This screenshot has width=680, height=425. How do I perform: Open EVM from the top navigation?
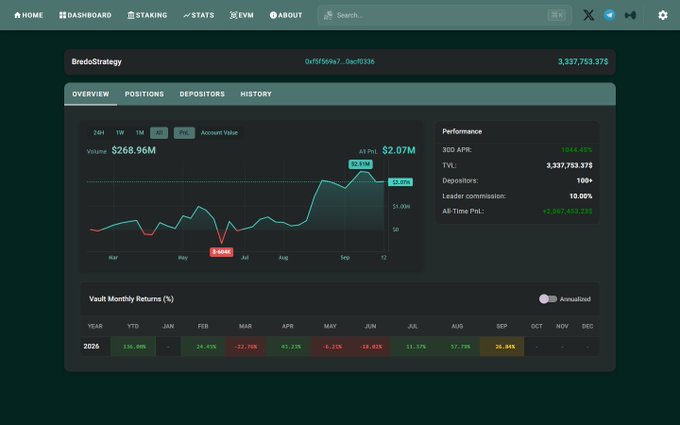(242, 15)
